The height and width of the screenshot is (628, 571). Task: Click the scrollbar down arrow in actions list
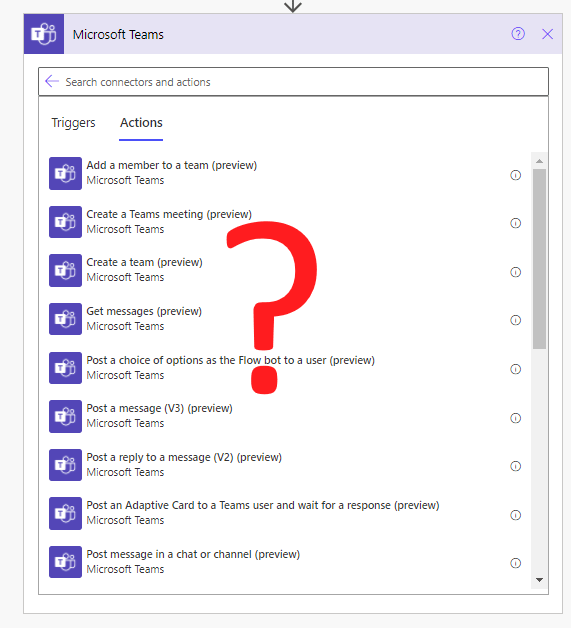point(539,580)
